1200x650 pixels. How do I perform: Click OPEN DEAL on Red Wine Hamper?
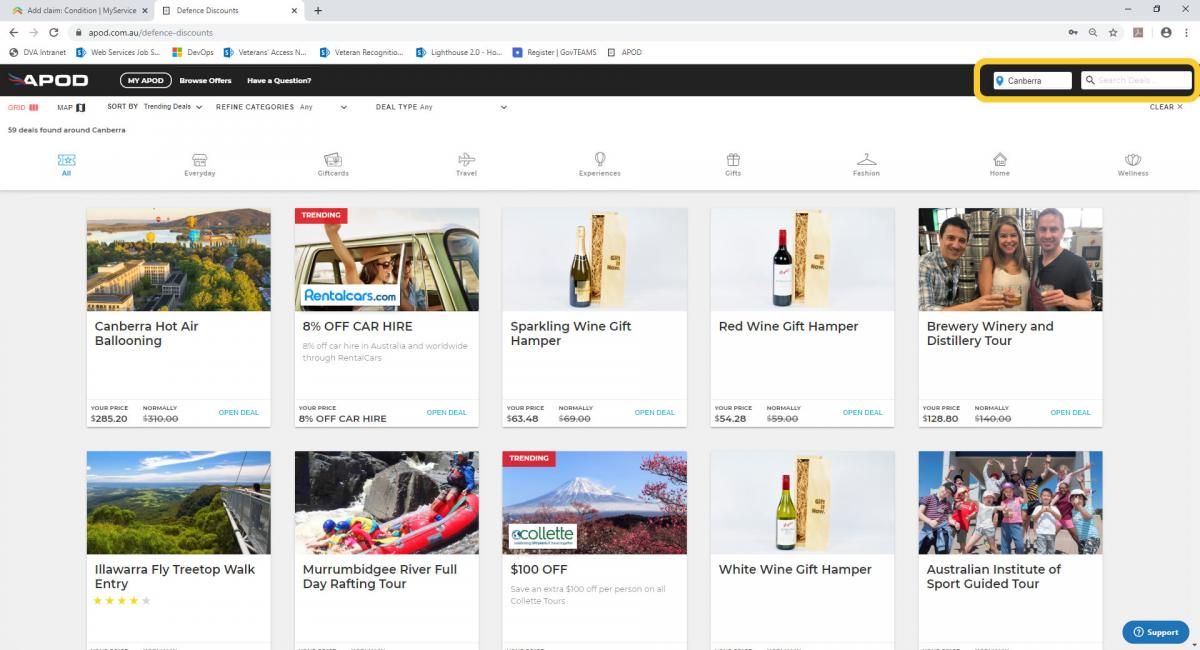pos(863,413)
